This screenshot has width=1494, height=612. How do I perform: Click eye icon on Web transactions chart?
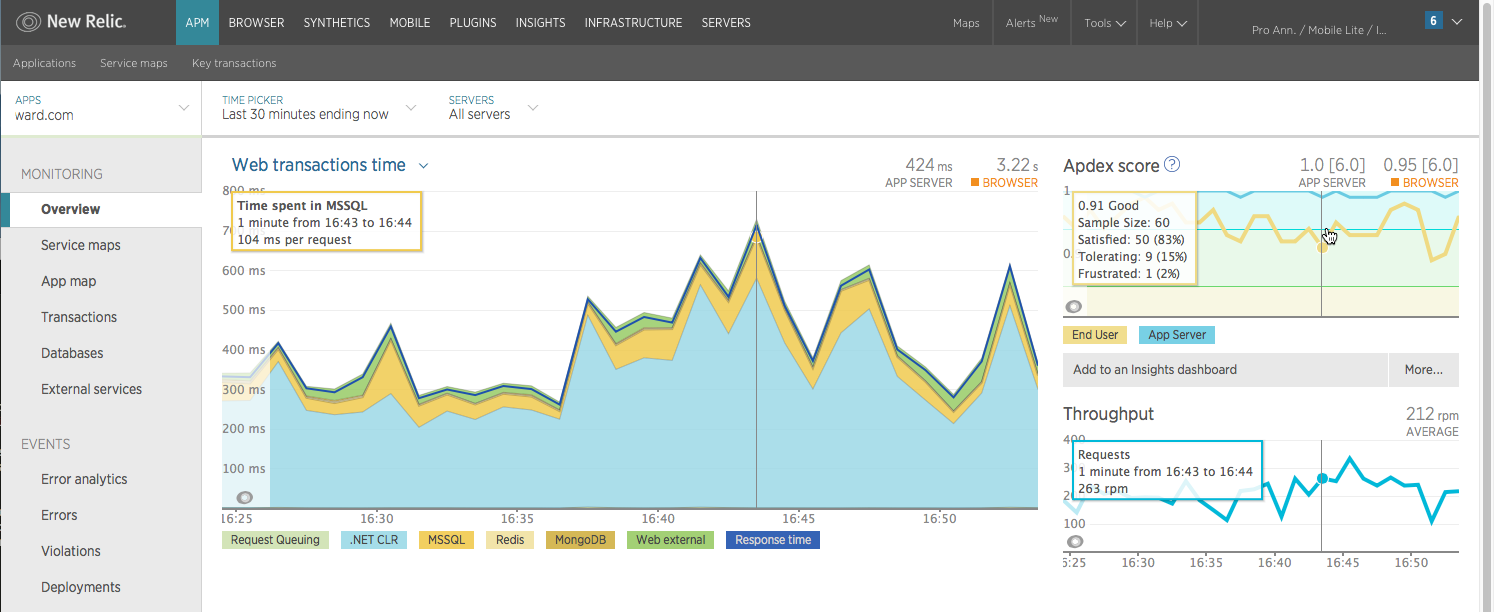click(x=244, y=497)
